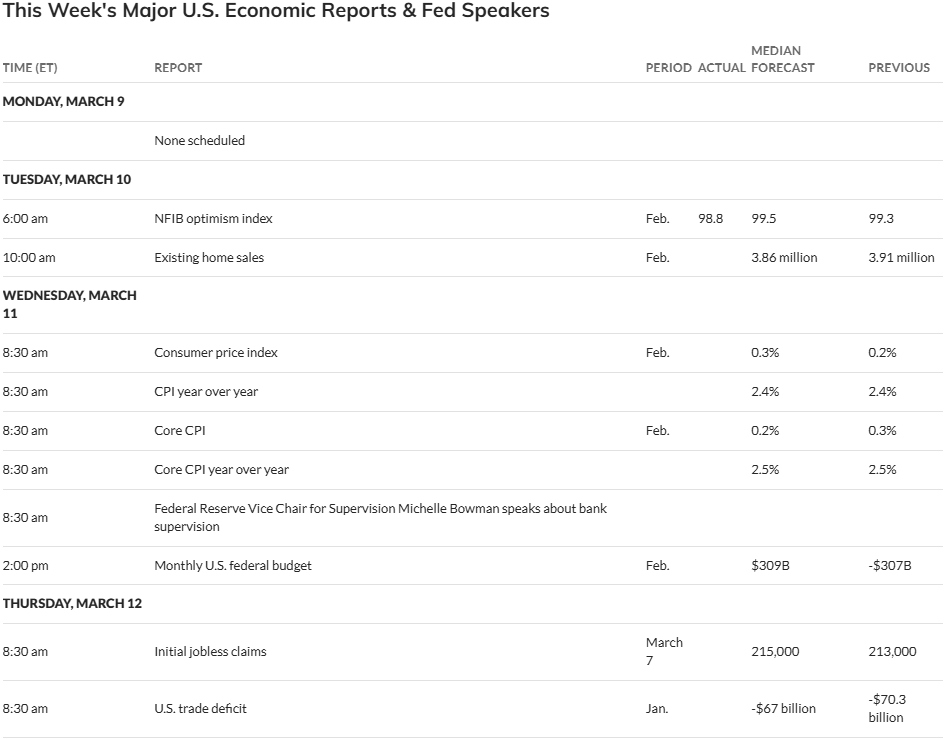Select the Consumer price index report
This screenshot has height=739, width=944.
[216, 352]
